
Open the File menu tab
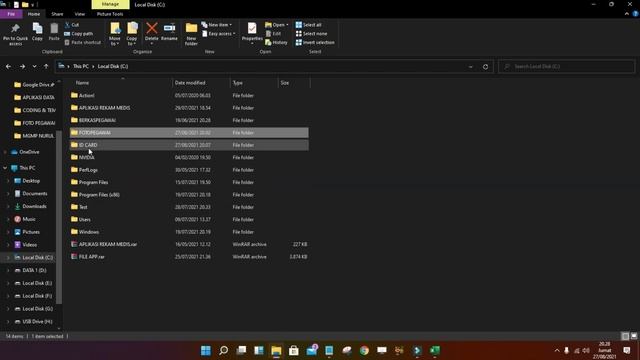click(11, 14)
